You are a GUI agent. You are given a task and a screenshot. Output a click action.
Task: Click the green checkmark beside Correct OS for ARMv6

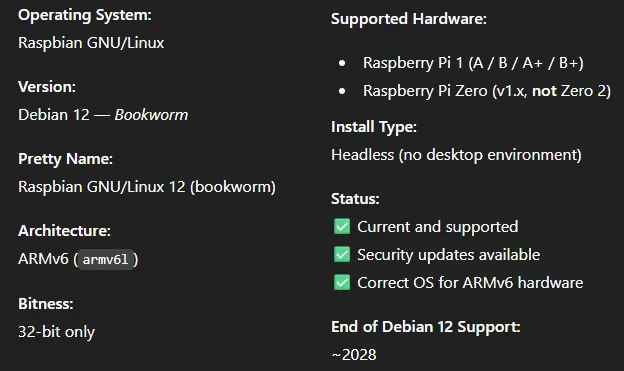342,282
